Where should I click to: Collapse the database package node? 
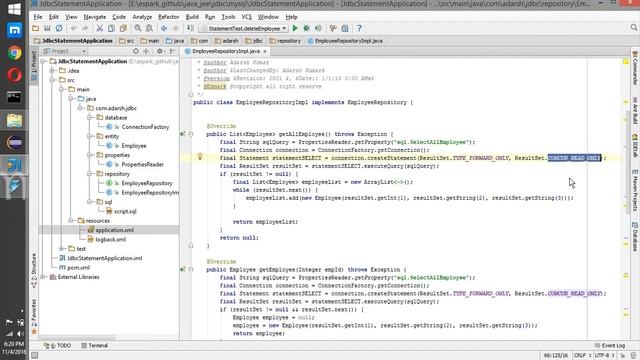(89, 118)
